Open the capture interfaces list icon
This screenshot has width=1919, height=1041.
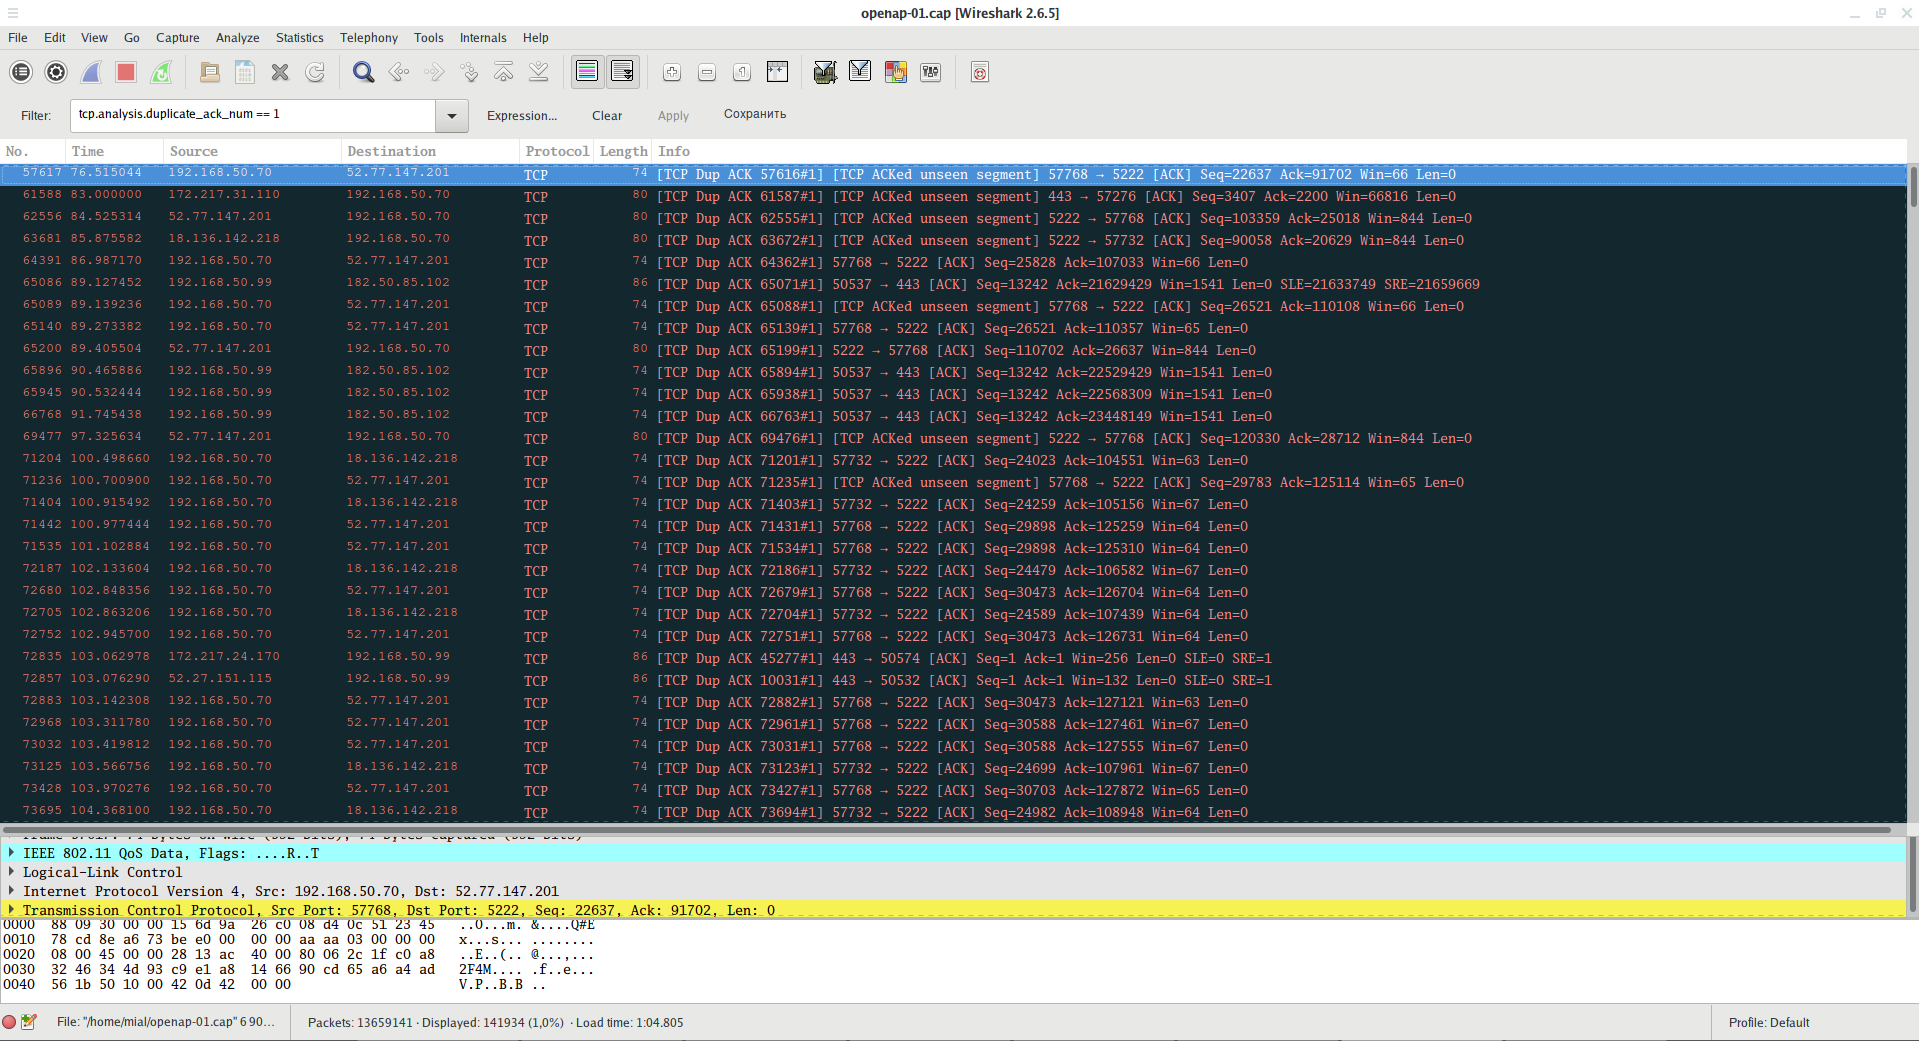(x=21, y=72)
